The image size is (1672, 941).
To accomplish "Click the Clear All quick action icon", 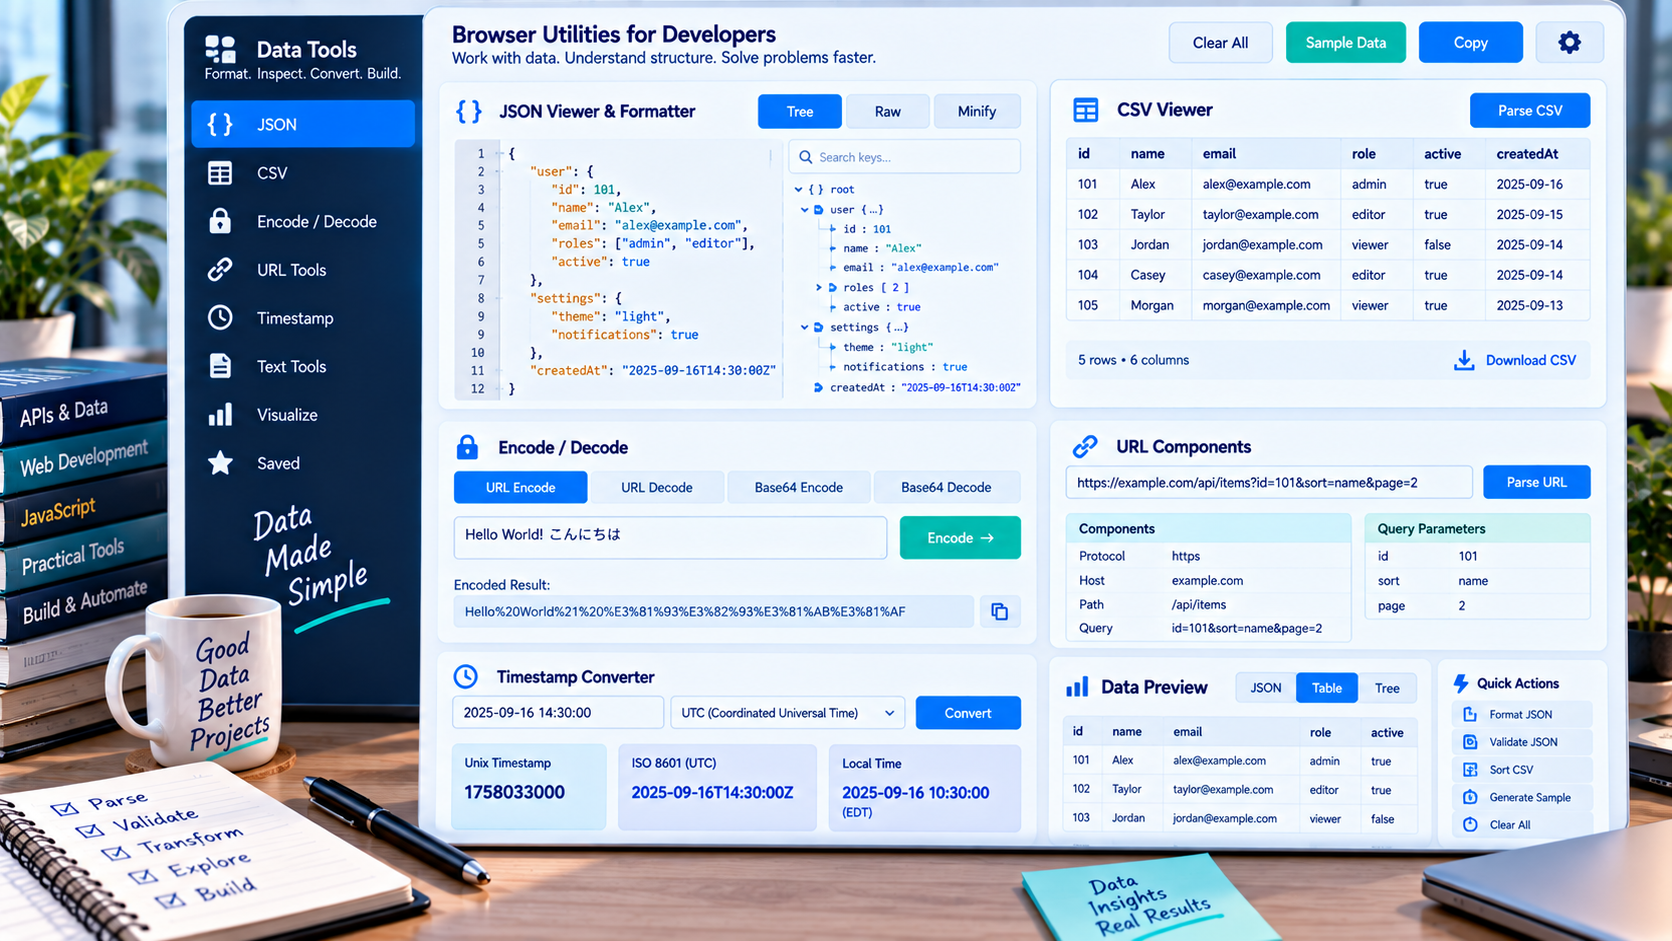I will (1470, 825).
